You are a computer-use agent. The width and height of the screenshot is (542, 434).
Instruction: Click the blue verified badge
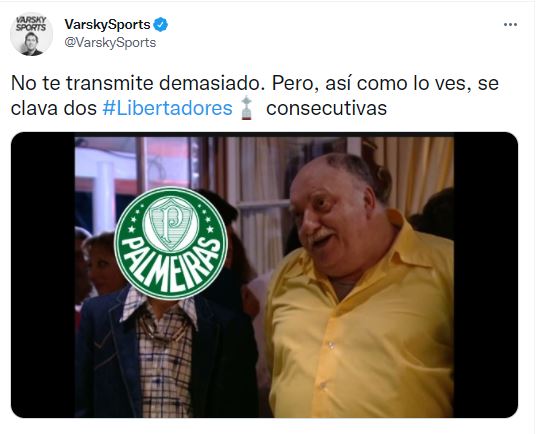click(x=160, y=25)
